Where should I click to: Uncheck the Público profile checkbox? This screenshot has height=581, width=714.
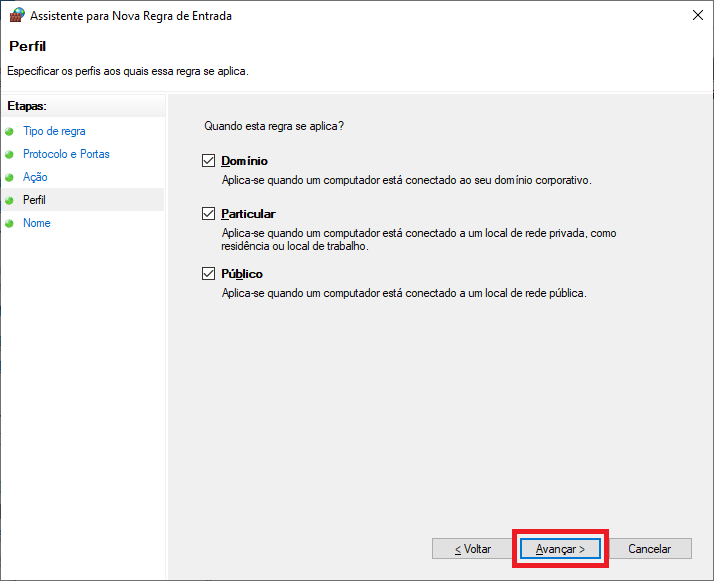209,274
